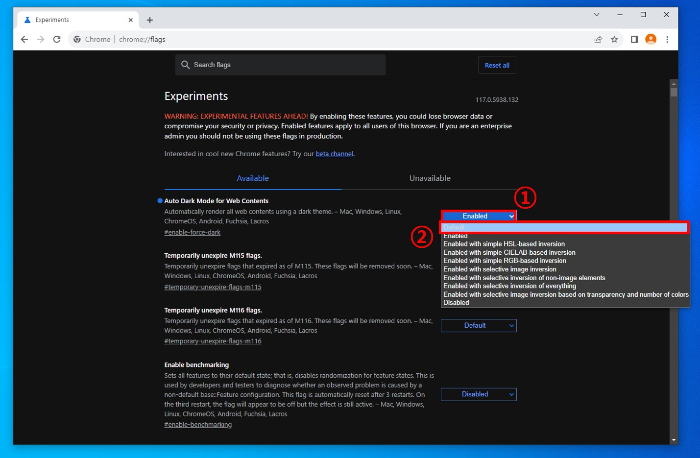The height and width of the screenshot is (458, 700).
Task: Go back using the browser back arrow
Action: [x=25, y=39]
